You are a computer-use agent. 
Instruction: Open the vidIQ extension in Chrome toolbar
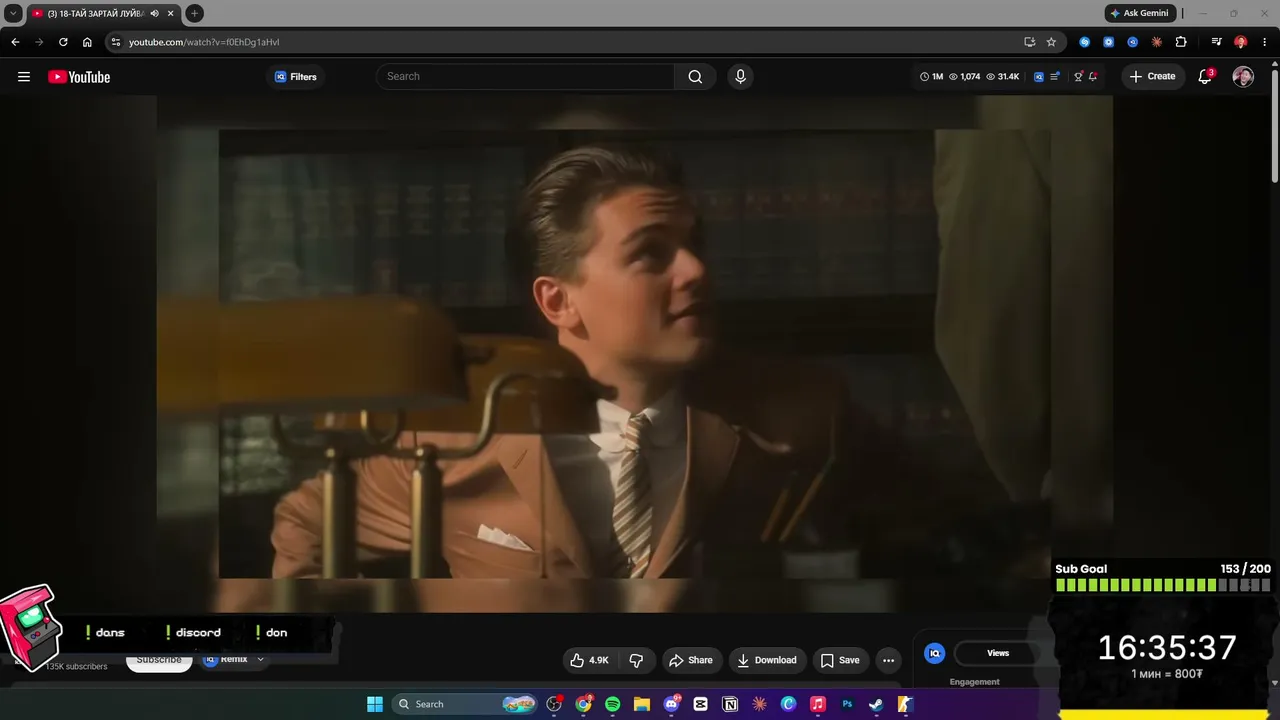point(1132,42)
